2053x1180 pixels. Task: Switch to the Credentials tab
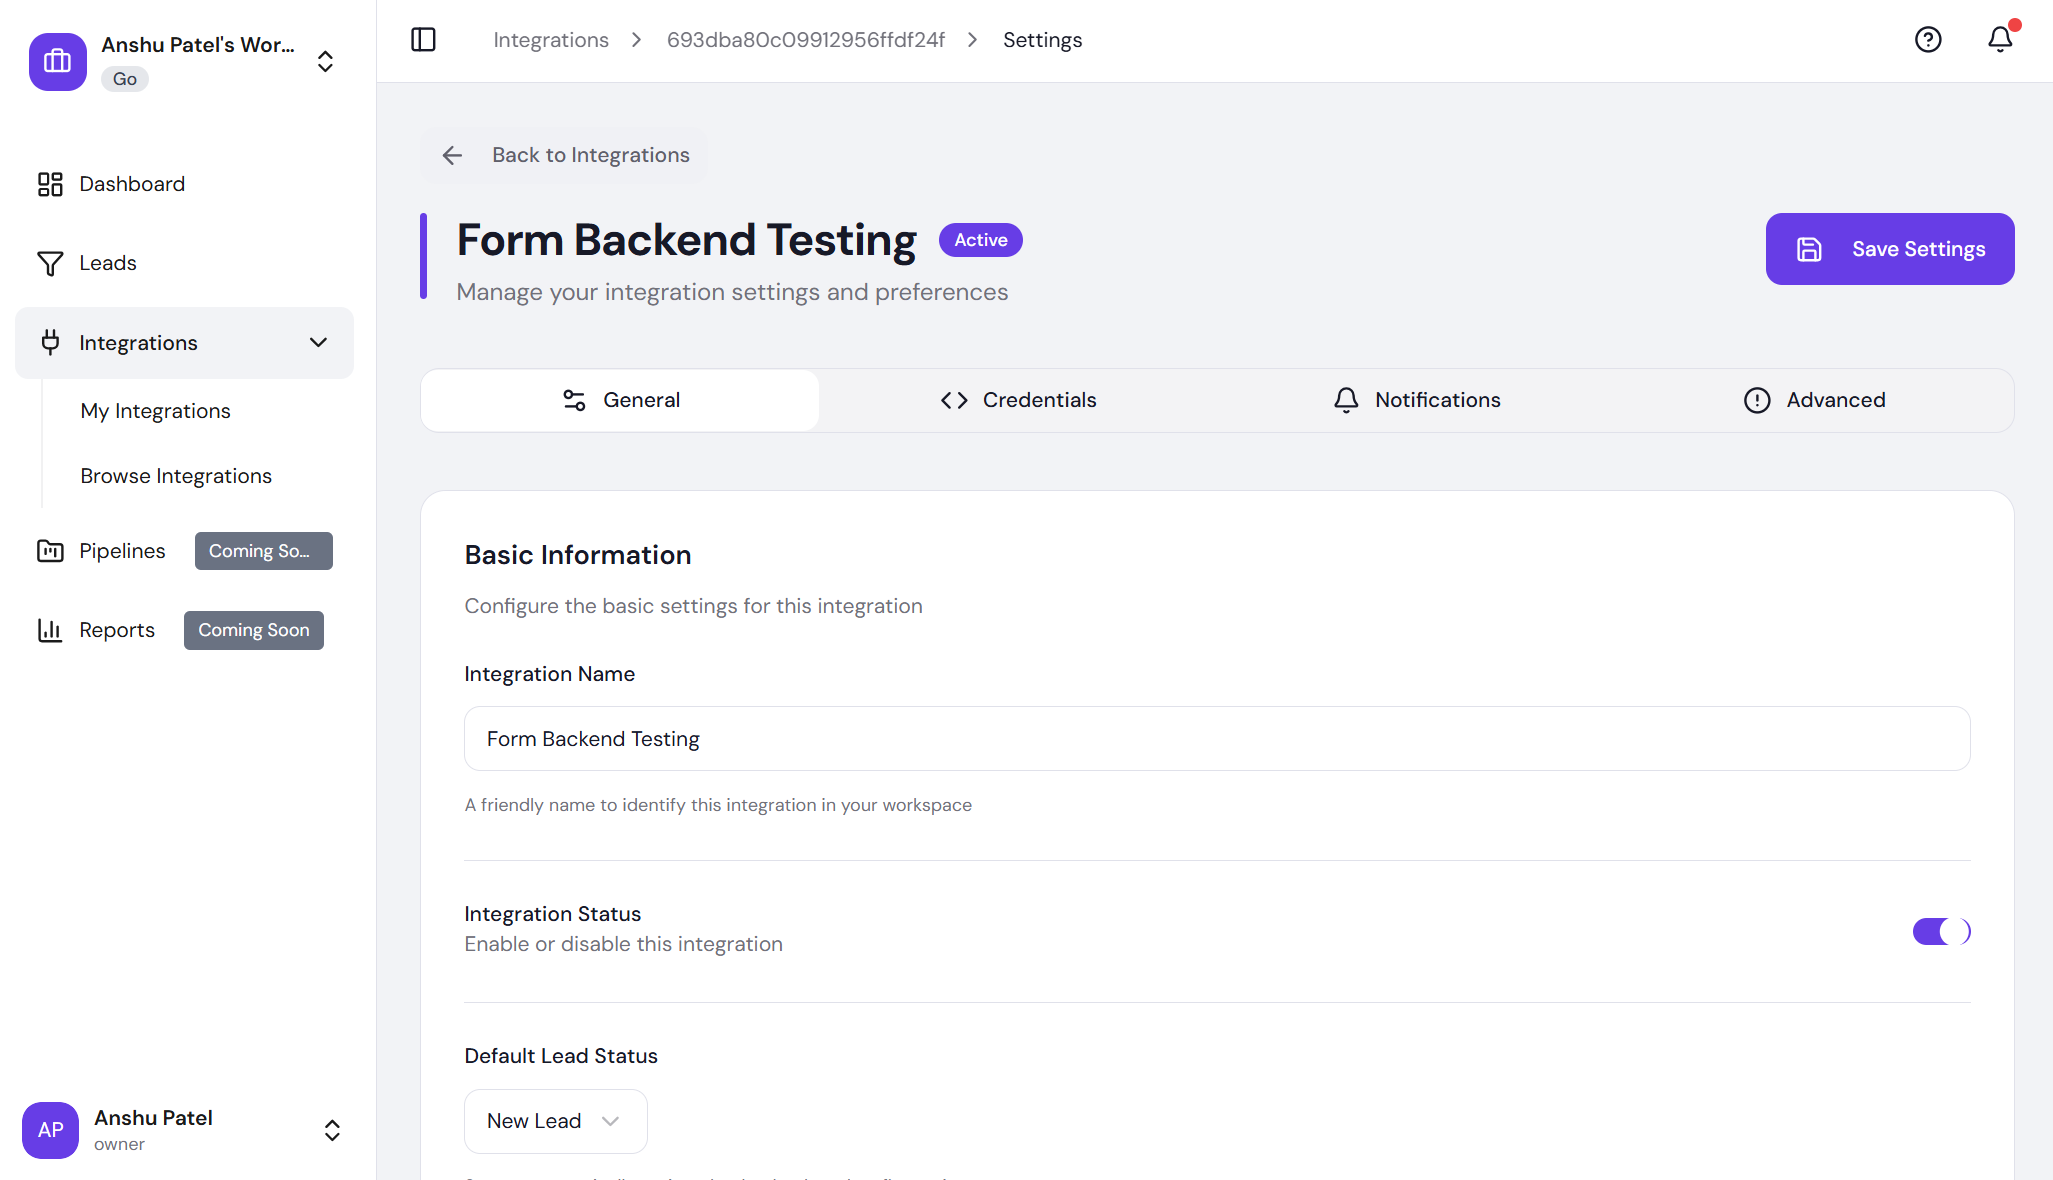1018,400
